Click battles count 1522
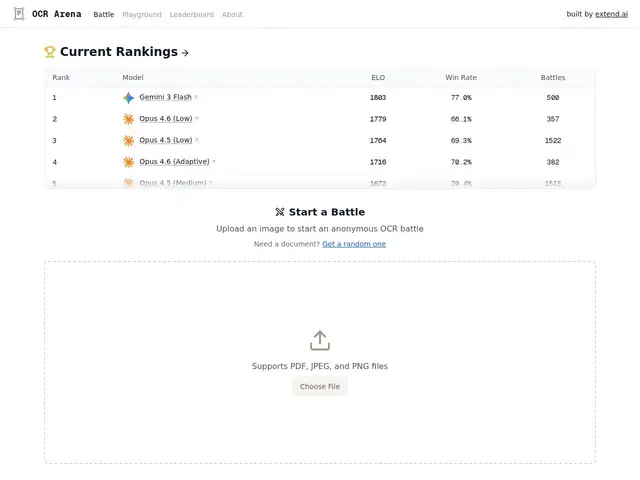This screenshot has height=480, width=640. click(x=553, y=141)
